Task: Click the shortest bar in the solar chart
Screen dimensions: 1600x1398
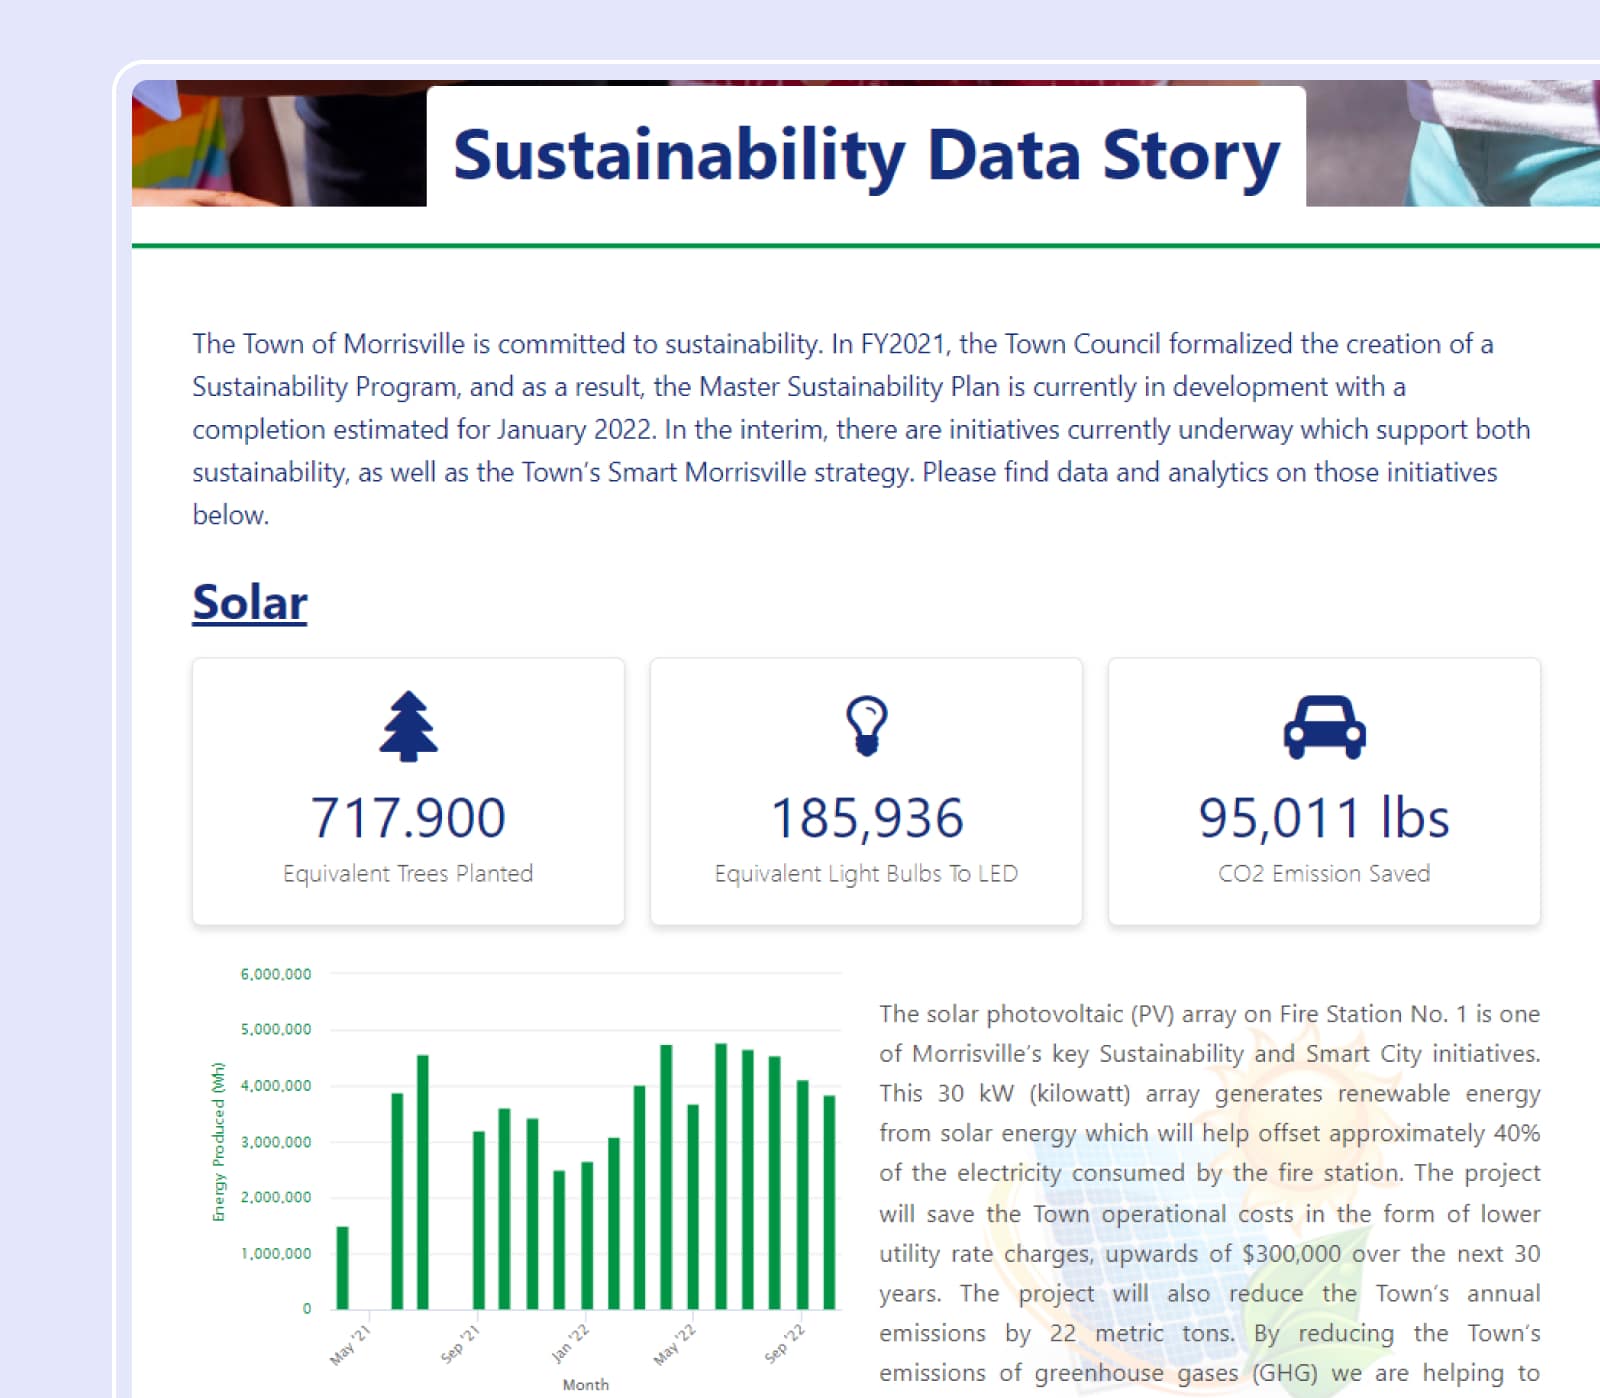Action: point(343,1268)
